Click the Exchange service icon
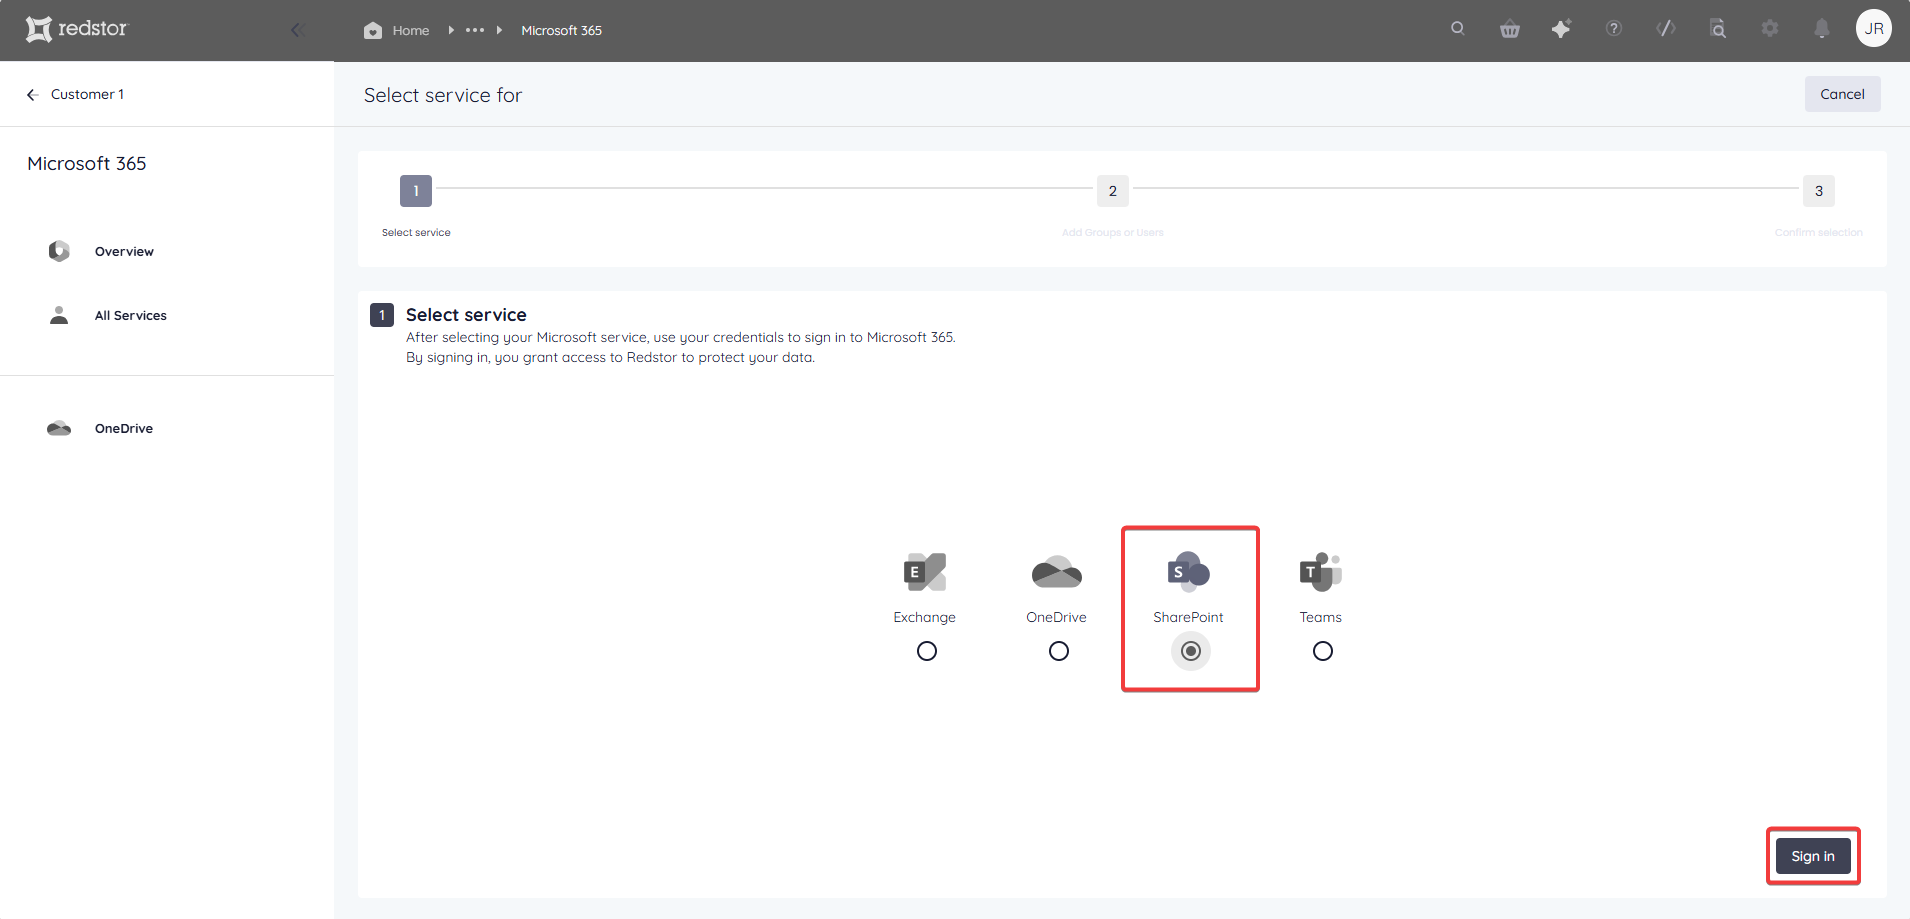 coord(925,572)
